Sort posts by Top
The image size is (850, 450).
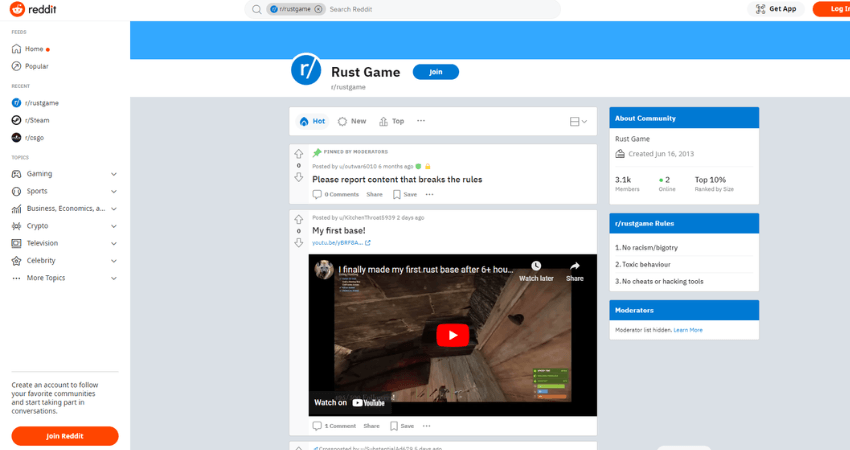coord(391,121)
